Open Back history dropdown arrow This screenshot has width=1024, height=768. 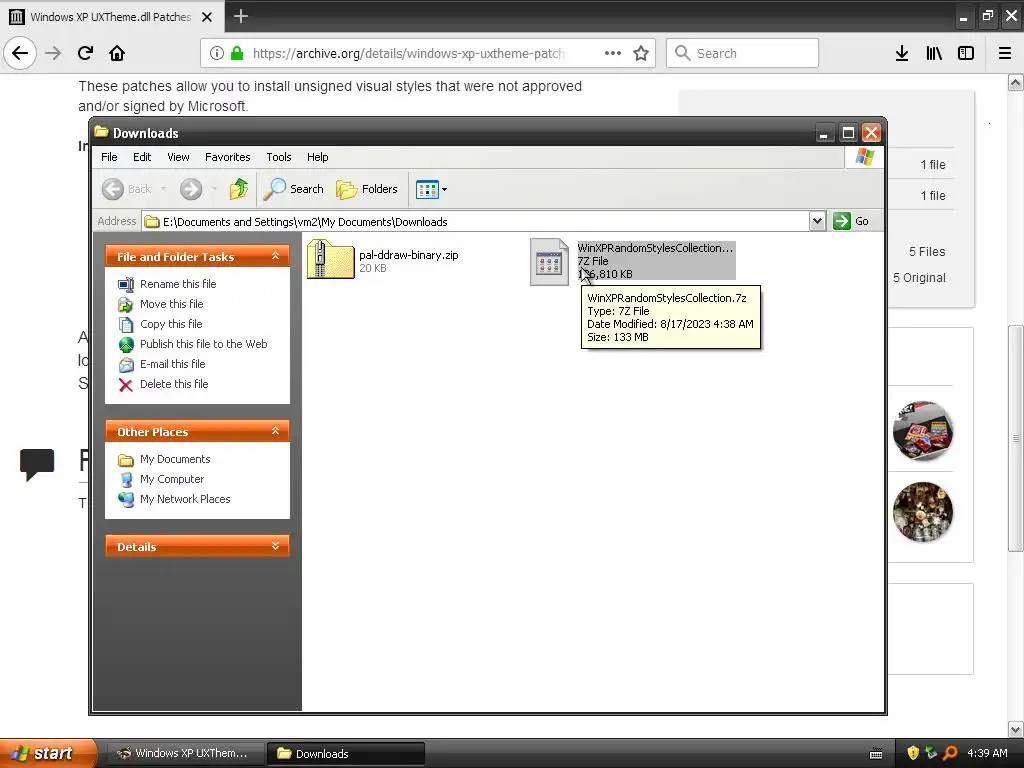(163, 189)
